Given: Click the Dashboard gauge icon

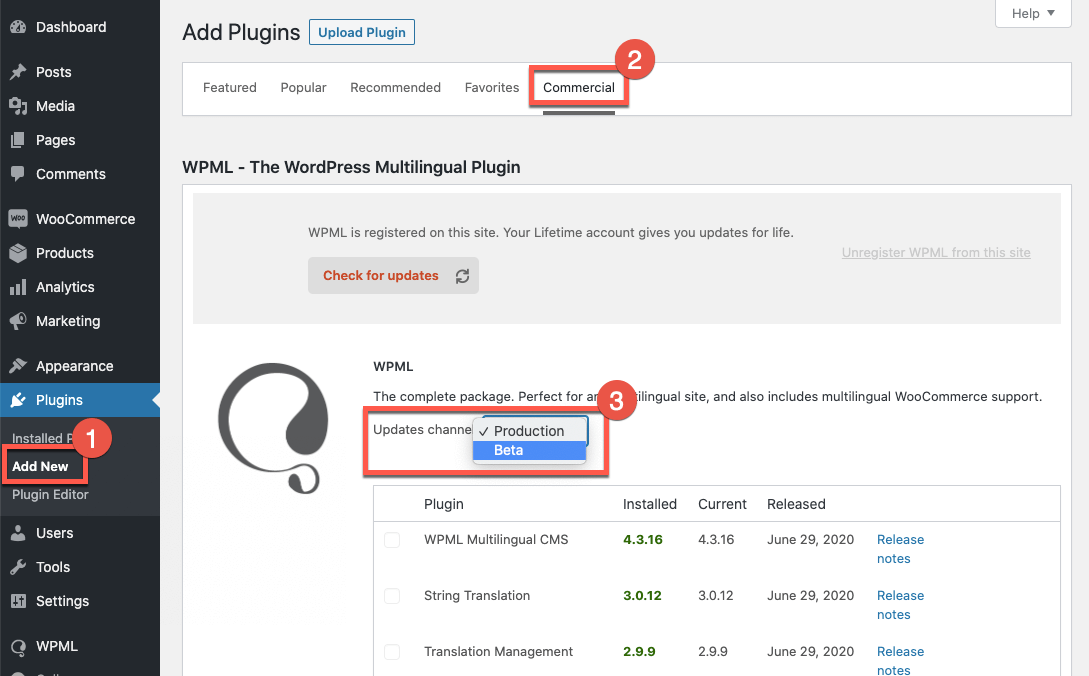Looking at the screenshot, I should tap(18, 27).
